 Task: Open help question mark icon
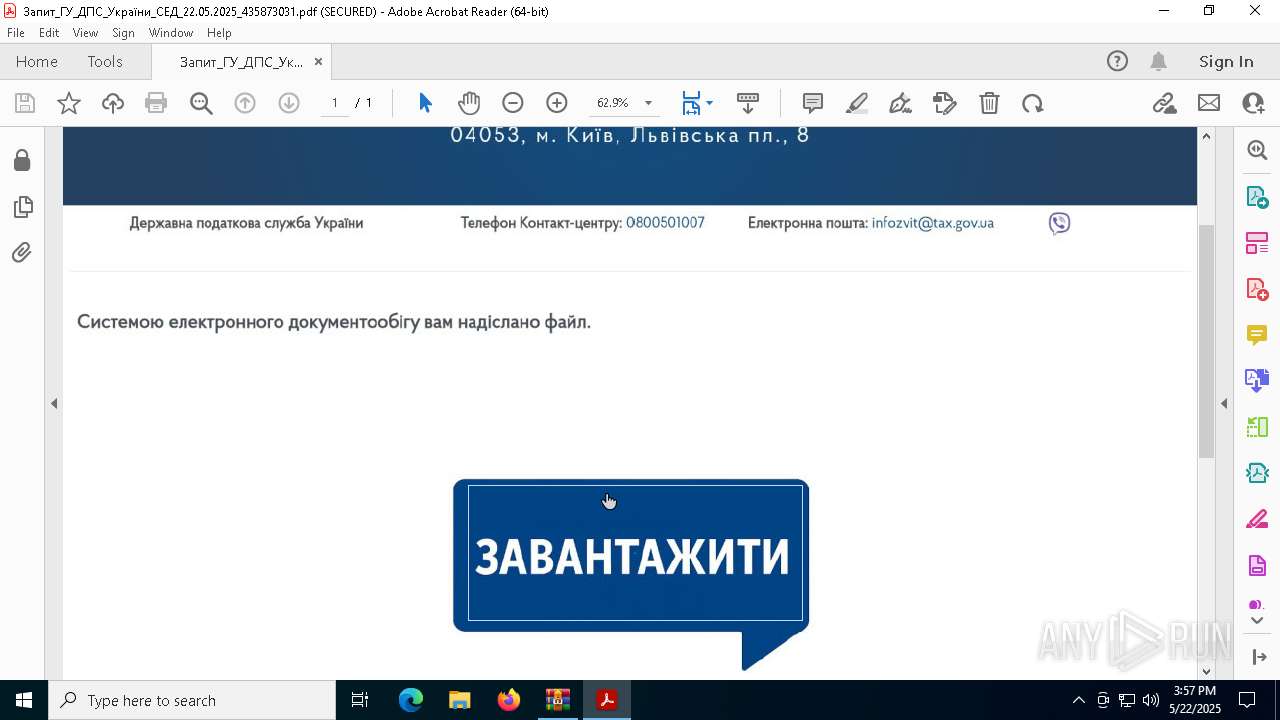pos(1117,62)
